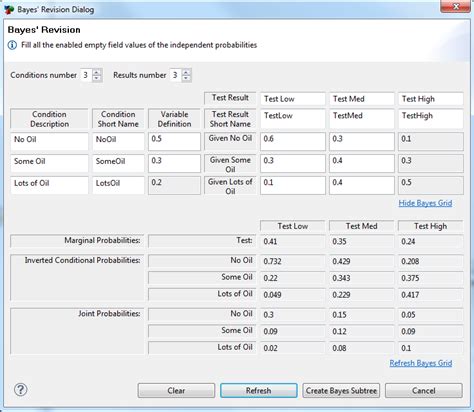Close the Bayes' Revision Dialog window
The height and width of the screenshot is (412, 474).
point(456,6)
